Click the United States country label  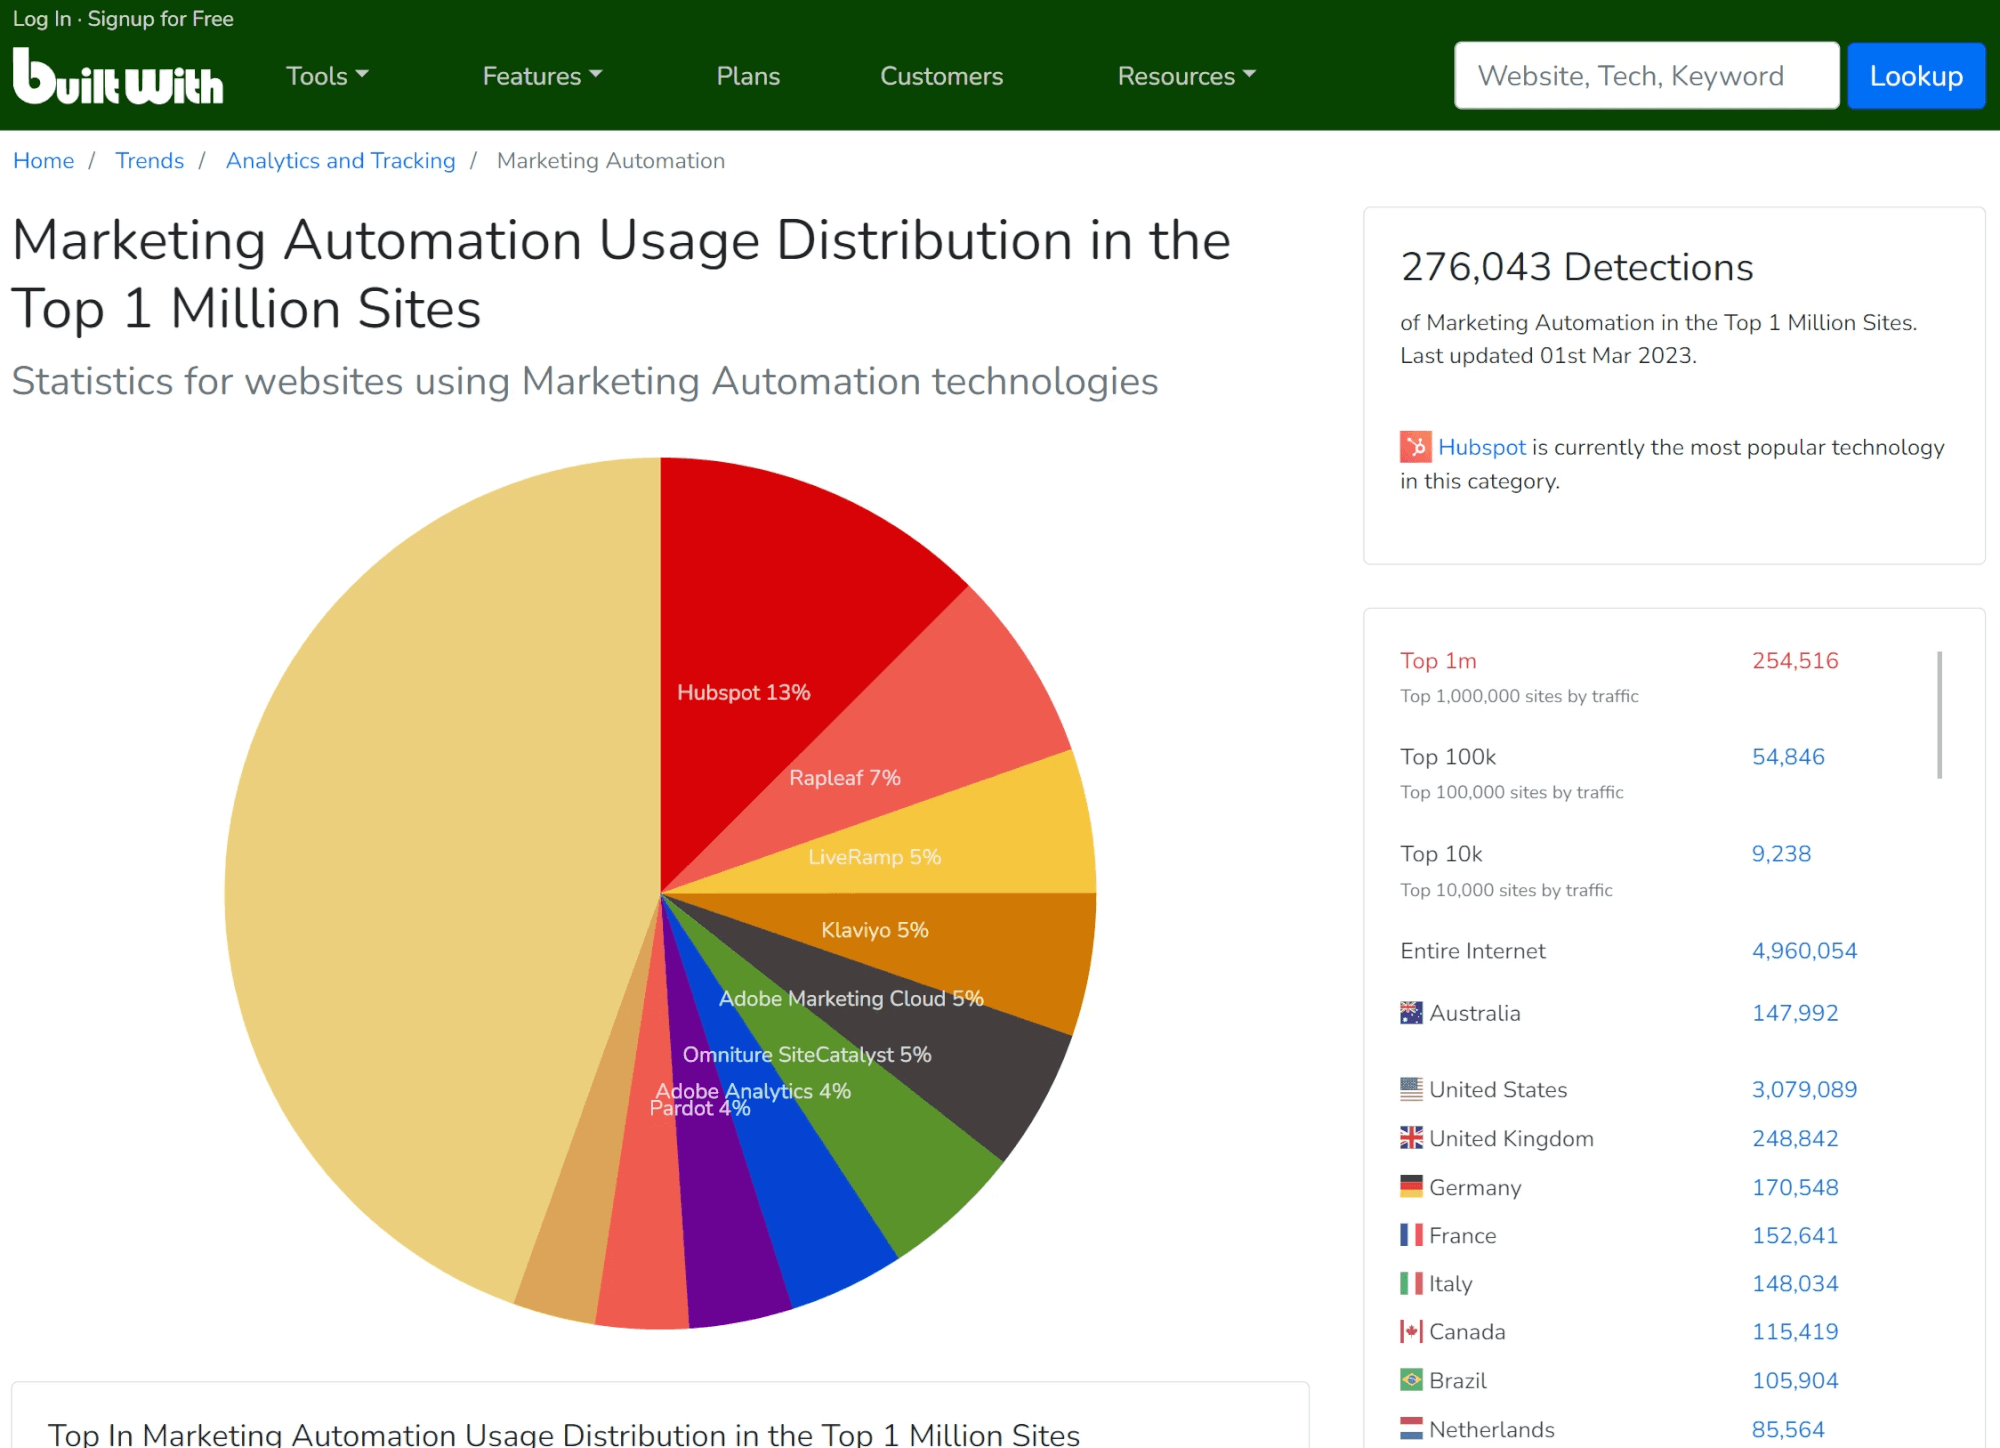pyautogui.click(x=1498, y=1089)
